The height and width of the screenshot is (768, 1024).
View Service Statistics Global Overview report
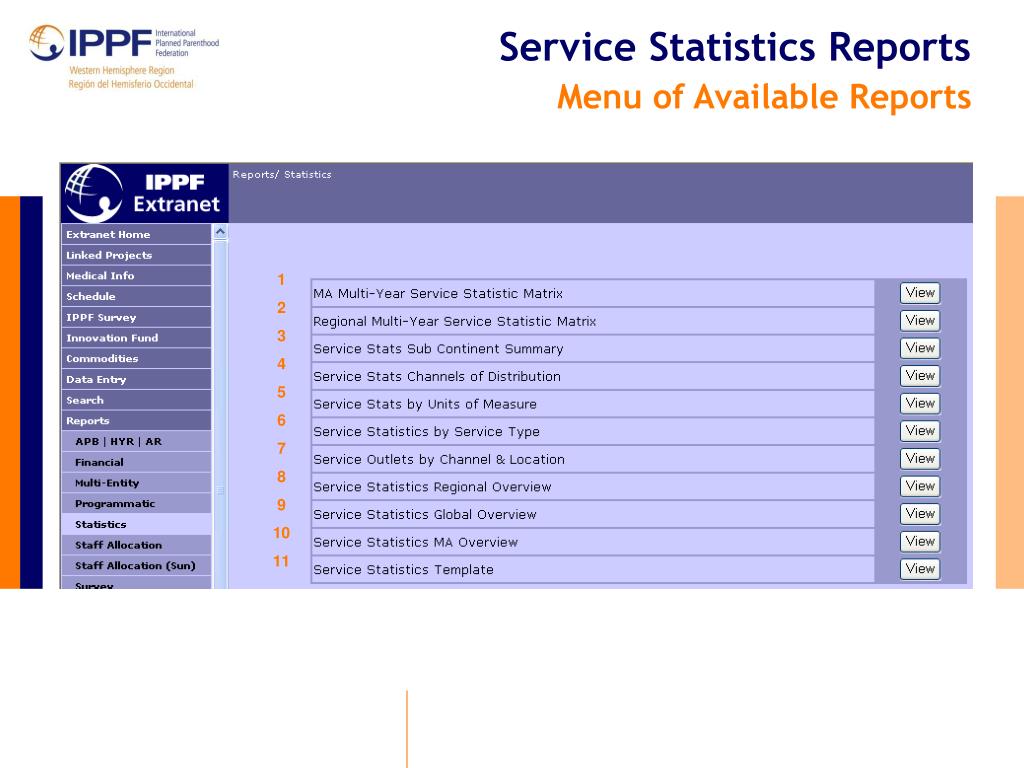pyautogui.click(x=920, y=514)
